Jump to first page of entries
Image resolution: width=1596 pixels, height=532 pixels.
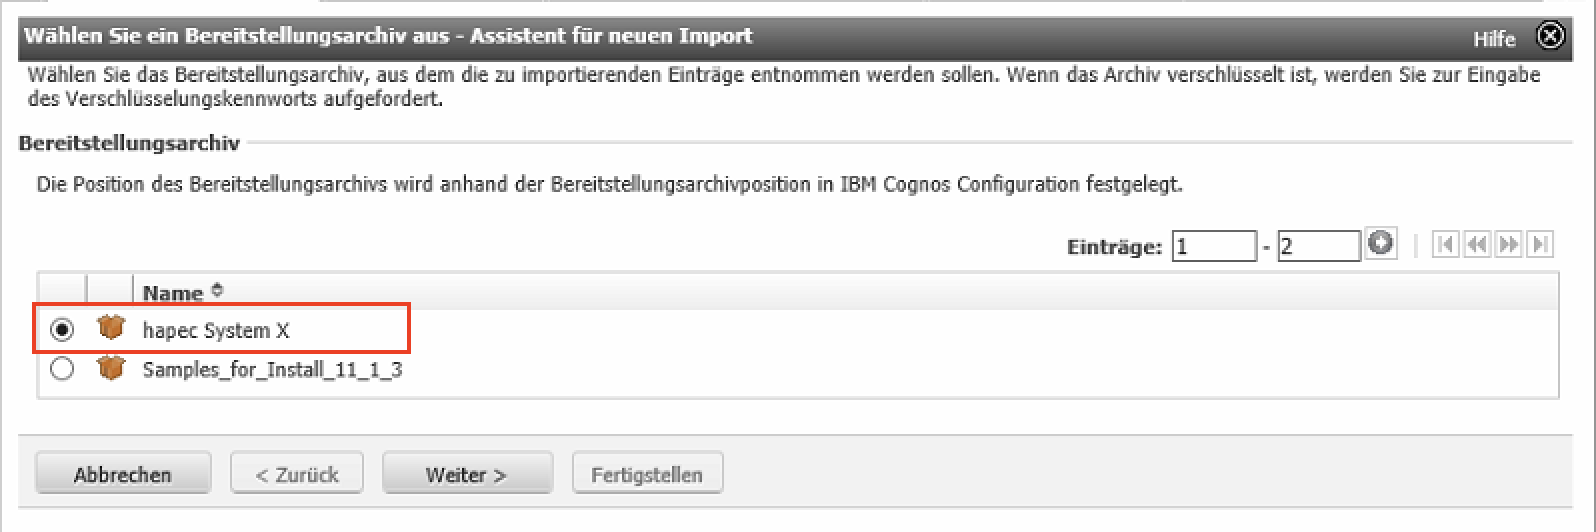click(x=1445, y=244)
